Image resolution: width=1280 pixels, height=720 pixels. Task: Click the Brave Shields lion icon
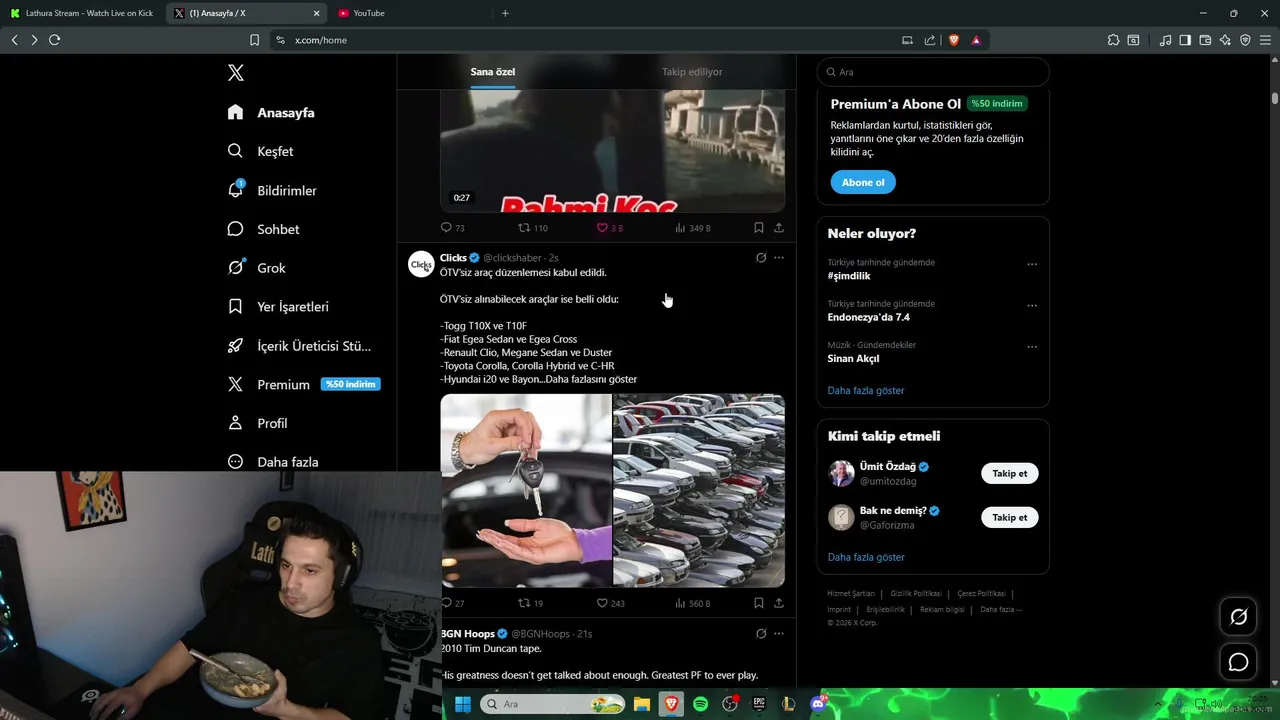pyautogui.click(x=954, y=40)
